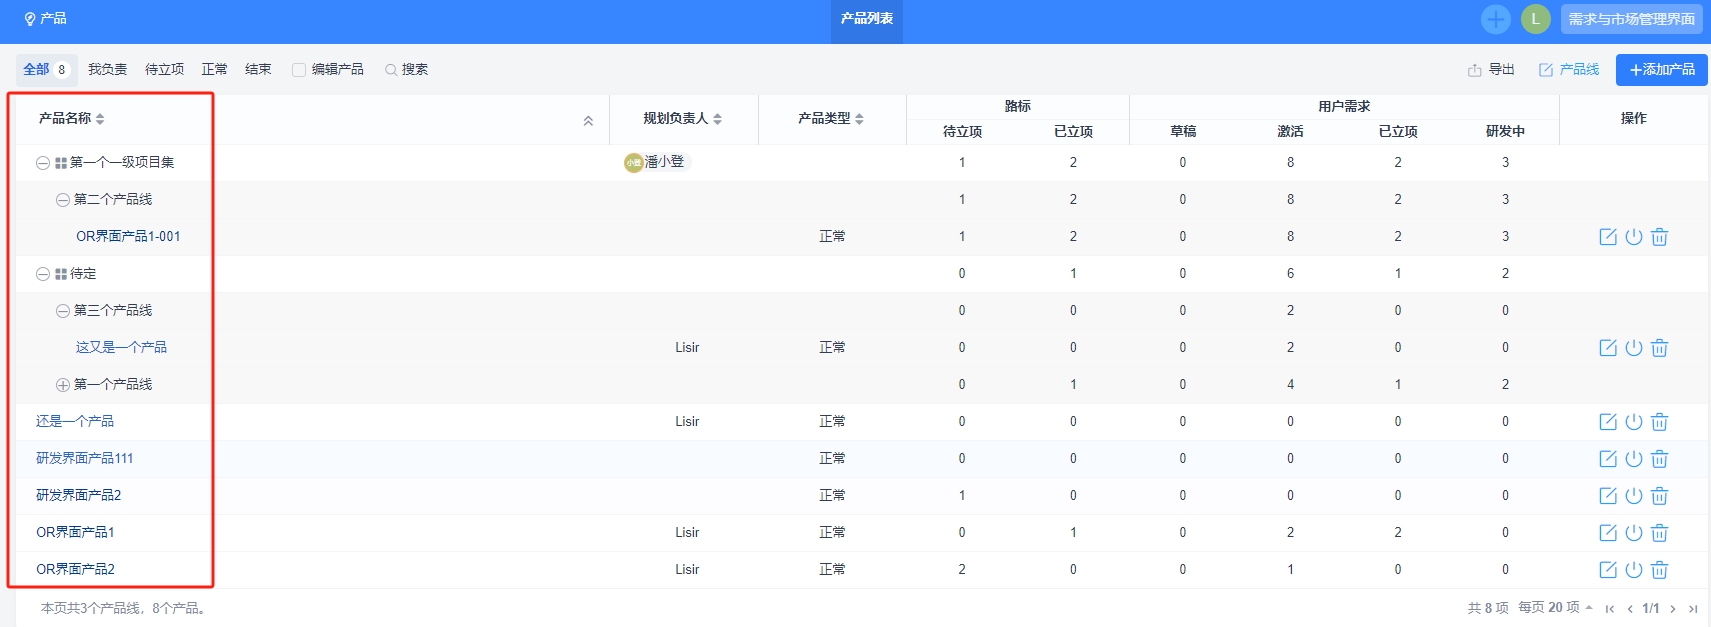The width and height of the screenshot is (1711, 627).
Task: Open the 这又是一个产品 product link
Action: (121, 348)
